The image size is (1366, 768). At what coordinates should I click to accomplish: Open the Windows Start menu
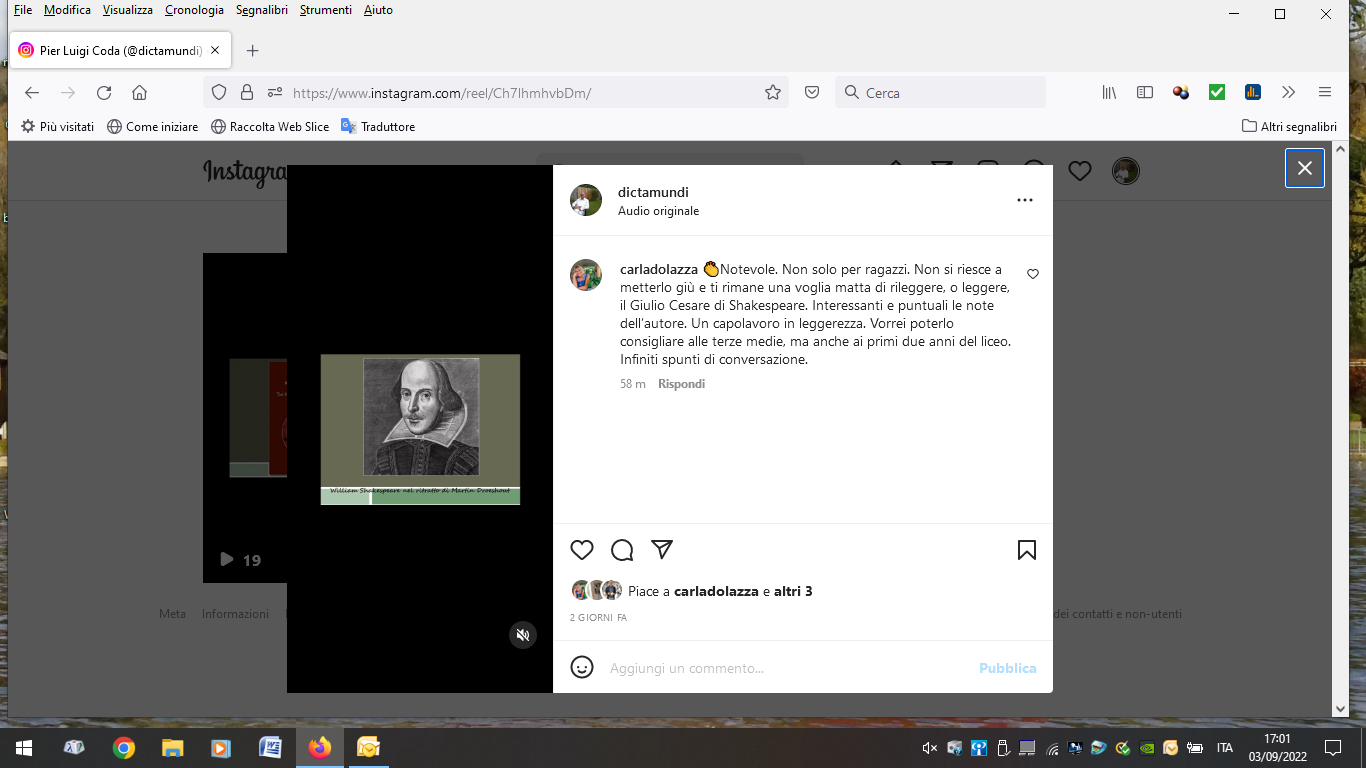click(x=24, y=747)
